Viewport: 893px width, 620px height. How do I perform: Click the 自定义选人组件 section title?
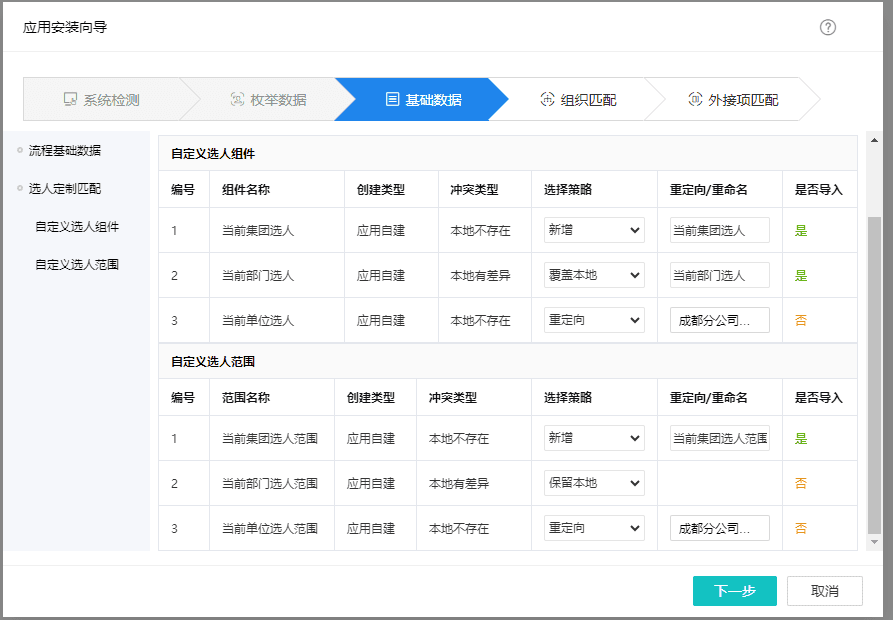coord(213,154)
